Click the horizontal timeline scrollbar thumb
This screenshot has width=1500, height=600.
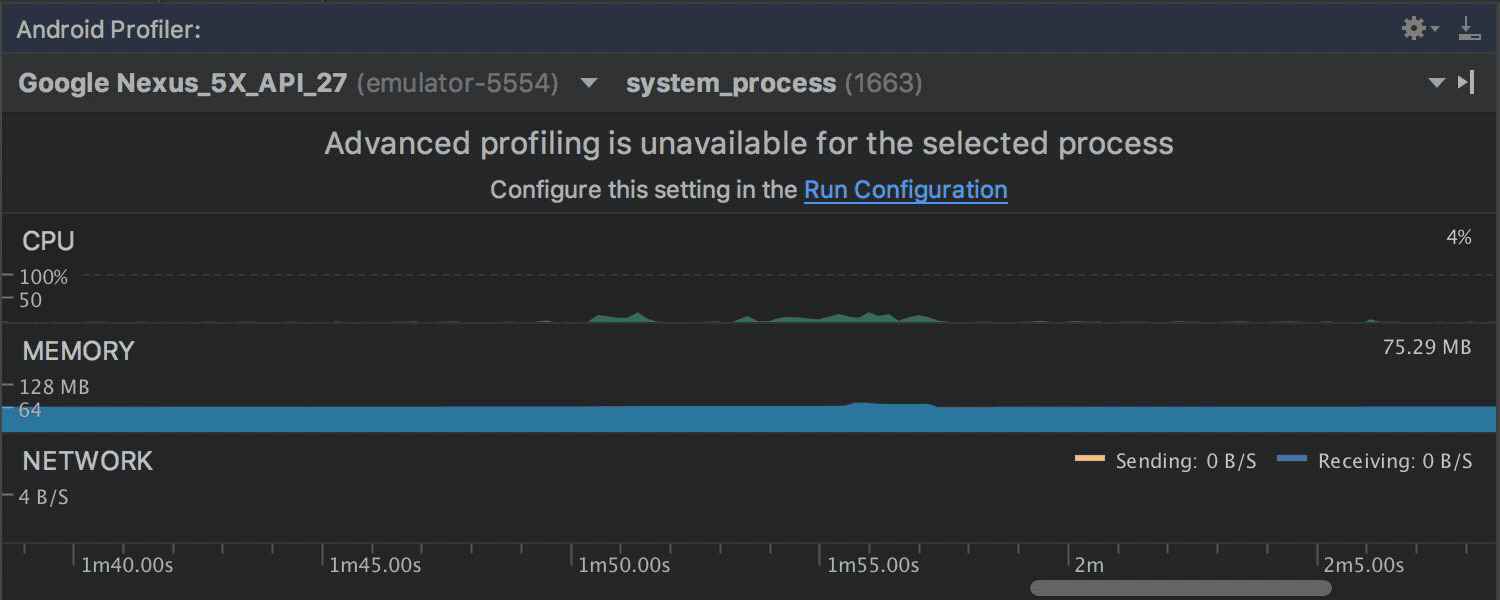pos(1180,588)
